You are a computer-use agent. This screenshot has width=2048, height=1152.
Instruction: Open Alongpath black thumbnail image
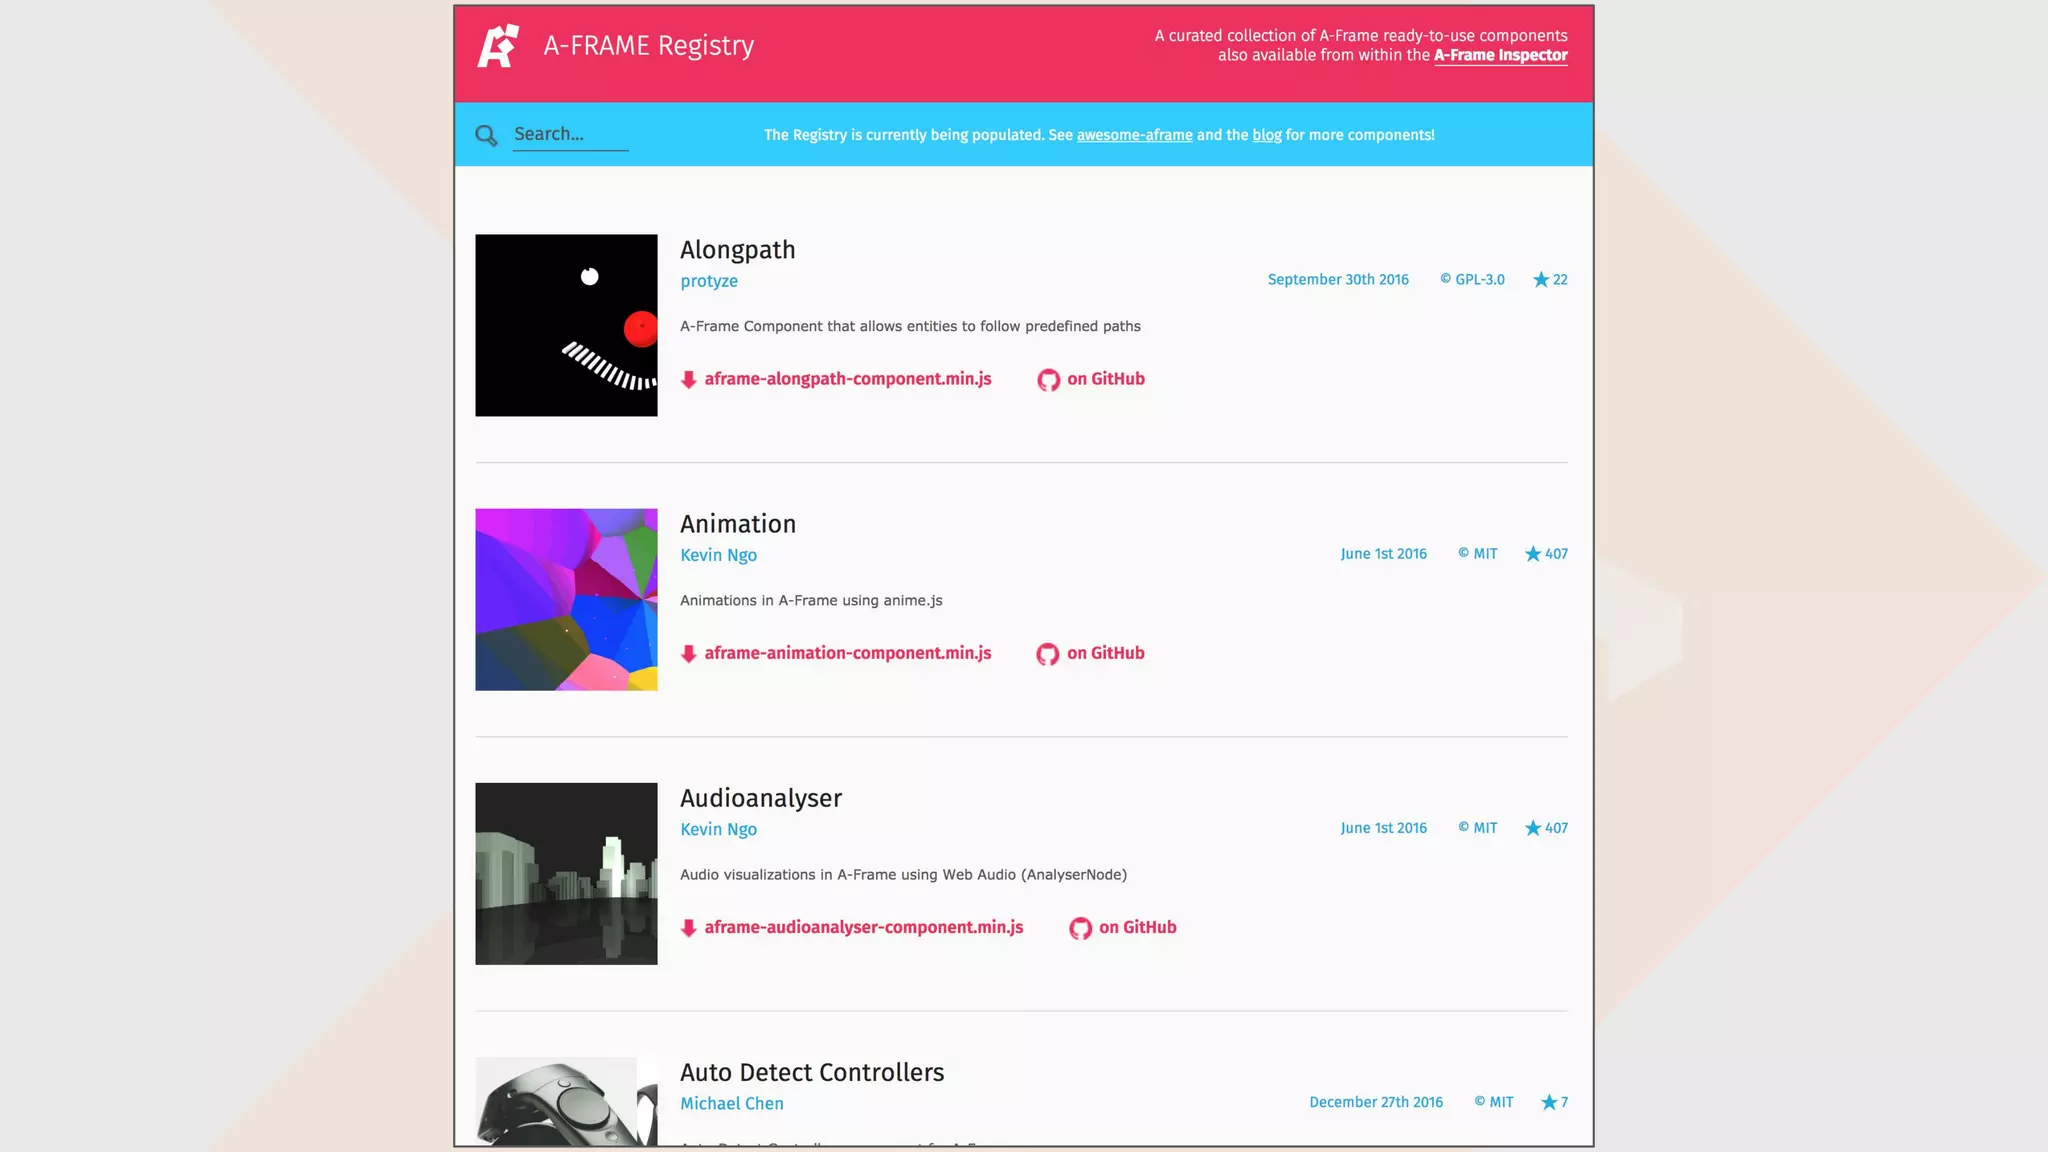point(566,325)
